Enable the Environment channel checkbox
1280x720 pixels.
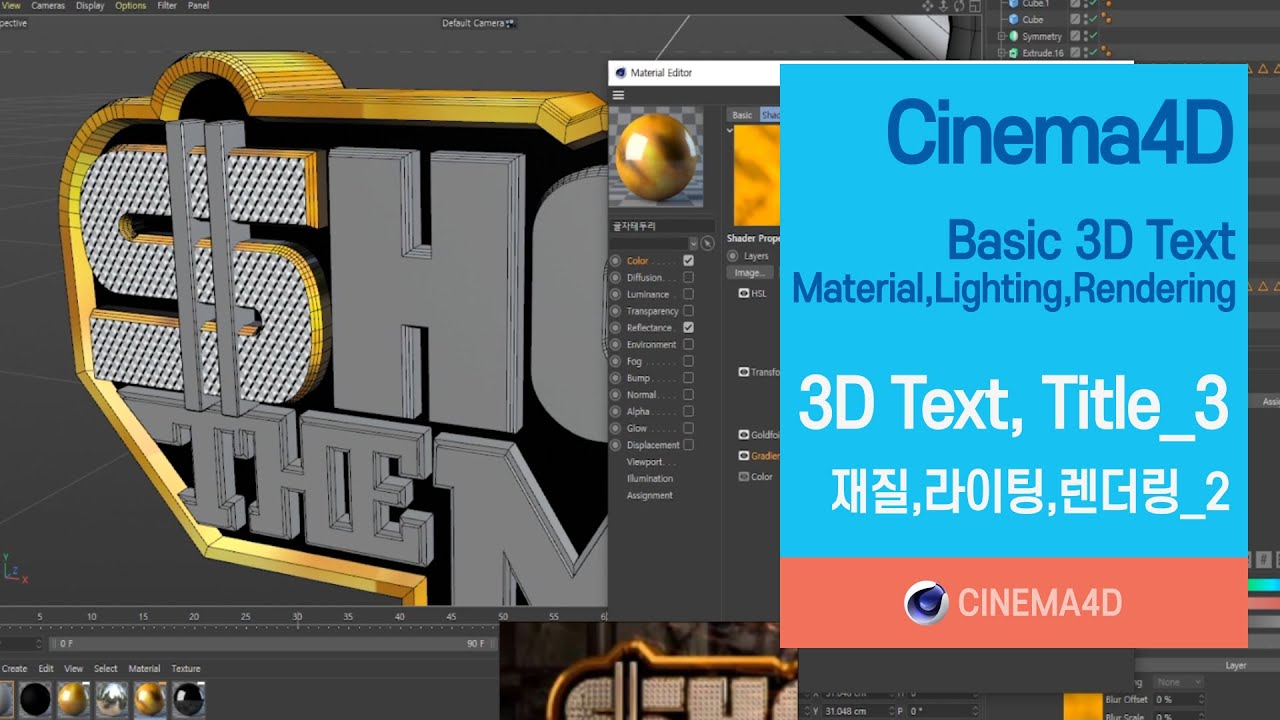pos(688,345)
